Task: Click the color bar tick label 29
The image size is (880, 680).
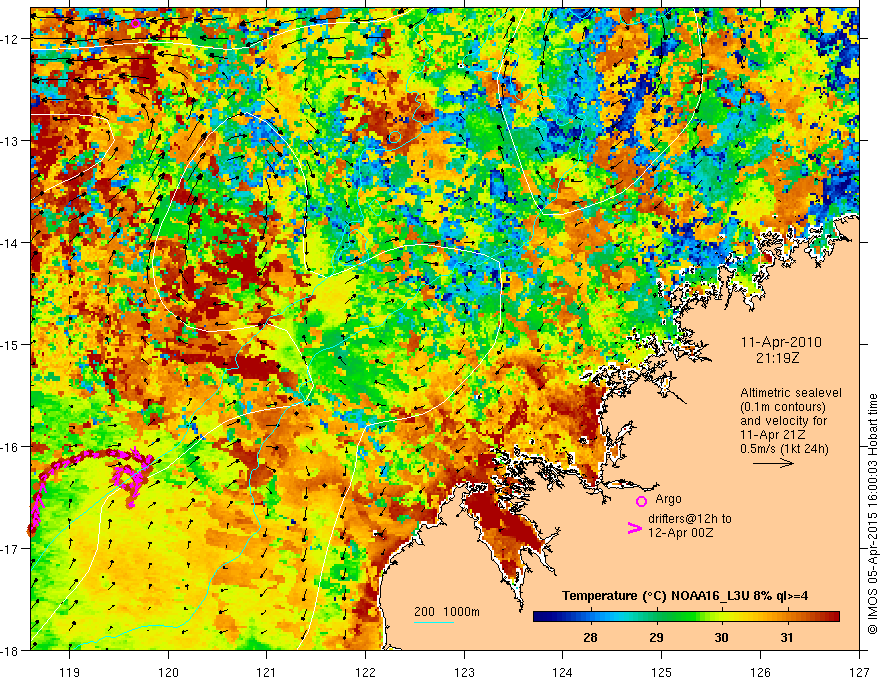Action: point(656,637)
